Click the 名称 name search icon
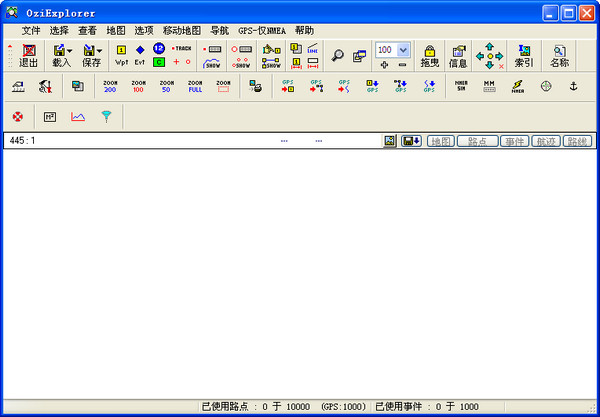 coord(559,55)
